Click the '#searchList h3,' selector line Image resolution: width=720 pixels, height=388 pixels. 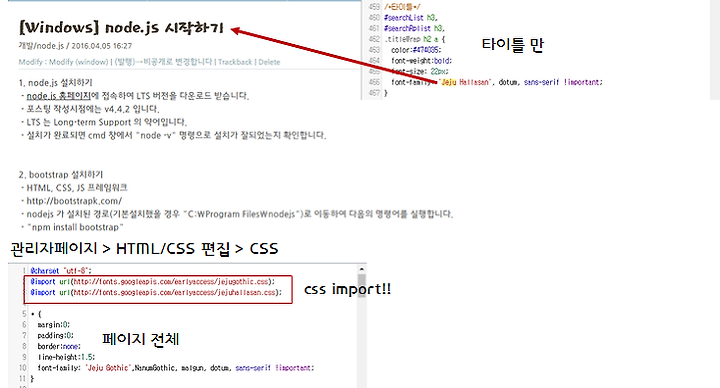411,18
